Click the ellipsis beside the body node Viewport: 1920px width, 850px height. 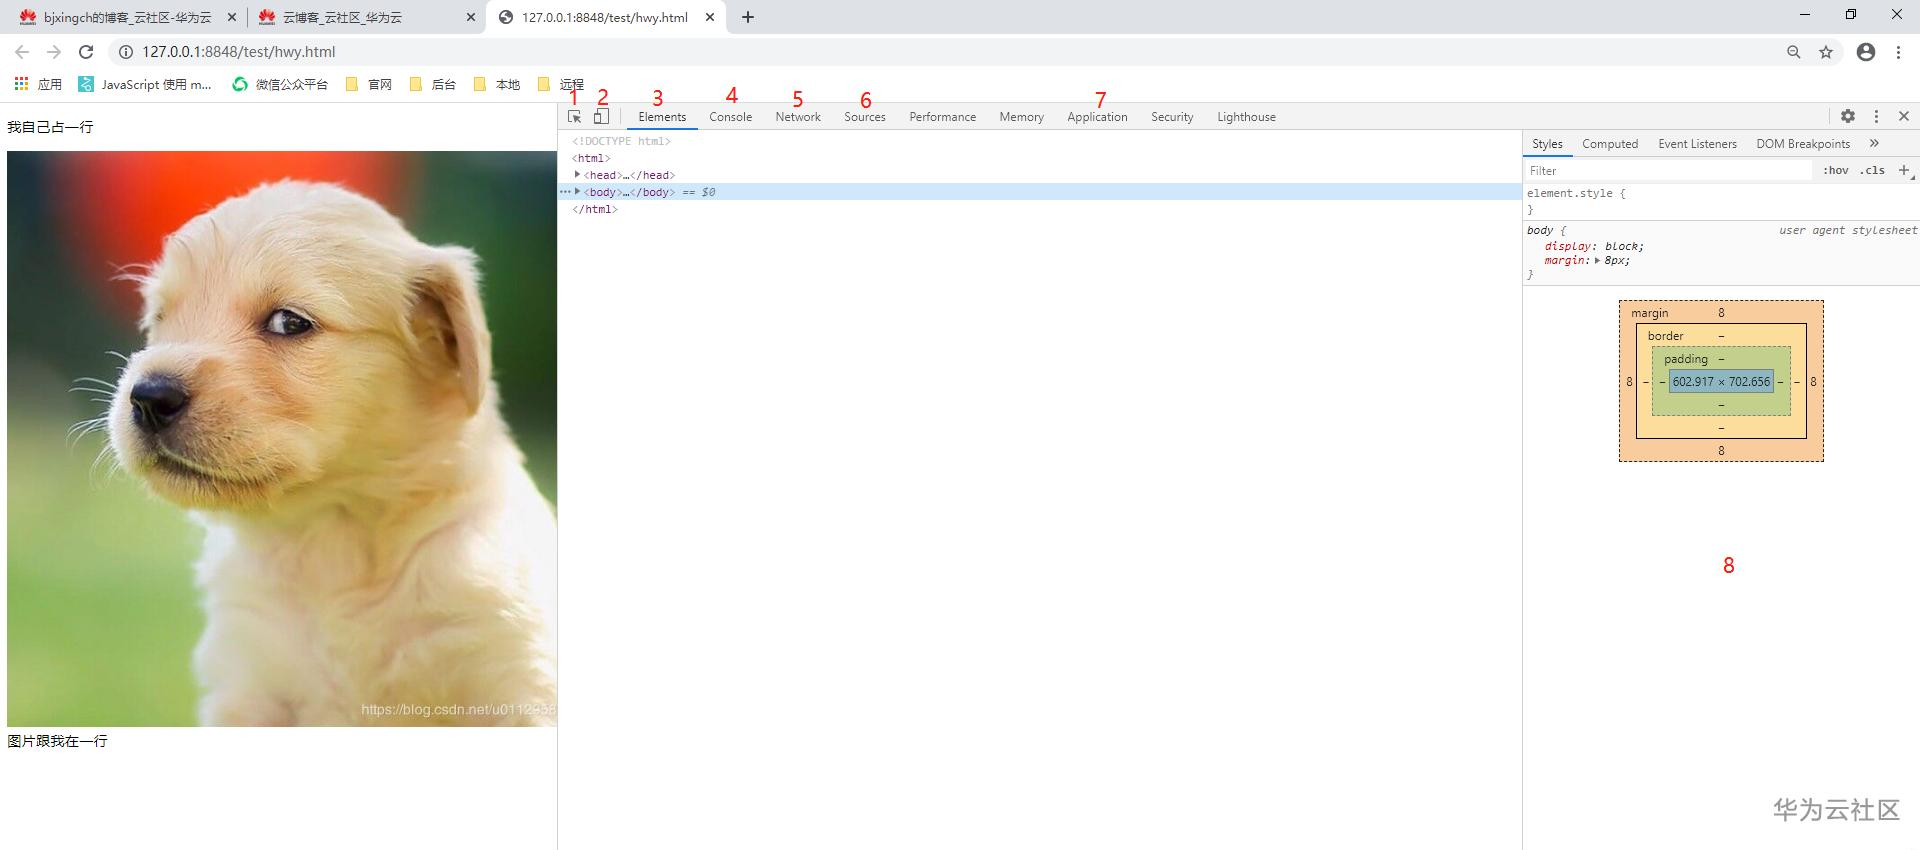565,191
